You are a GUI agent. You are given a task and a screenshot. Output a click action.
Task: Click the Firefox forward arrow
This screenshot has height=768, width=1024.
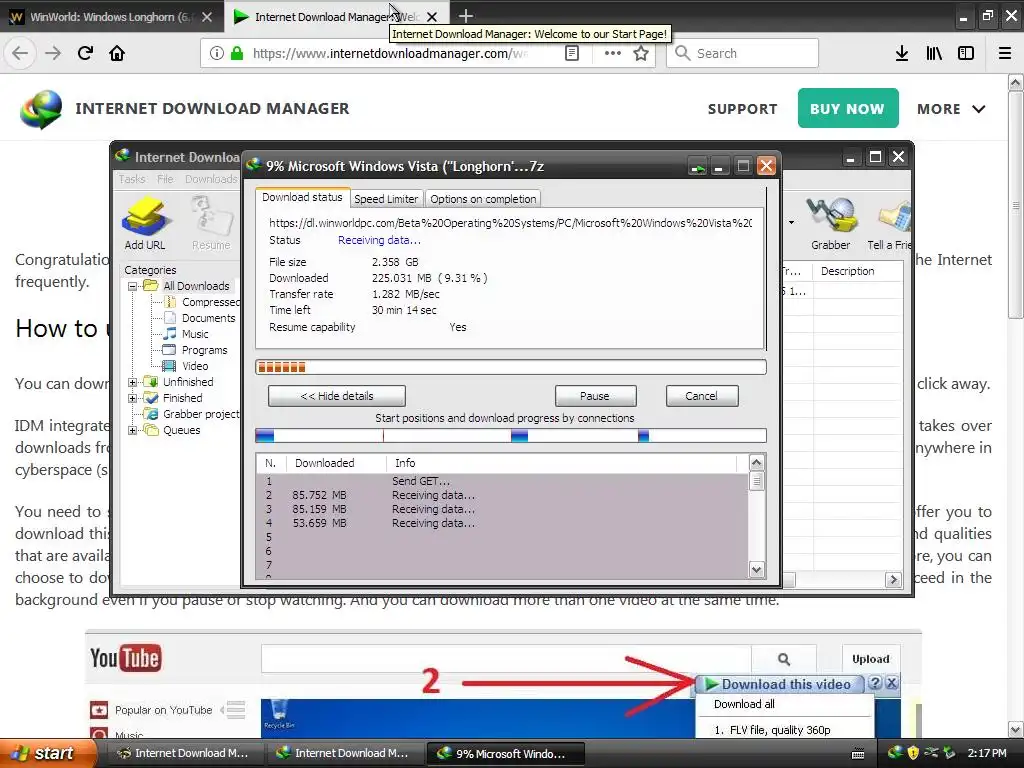pos(53,53)
